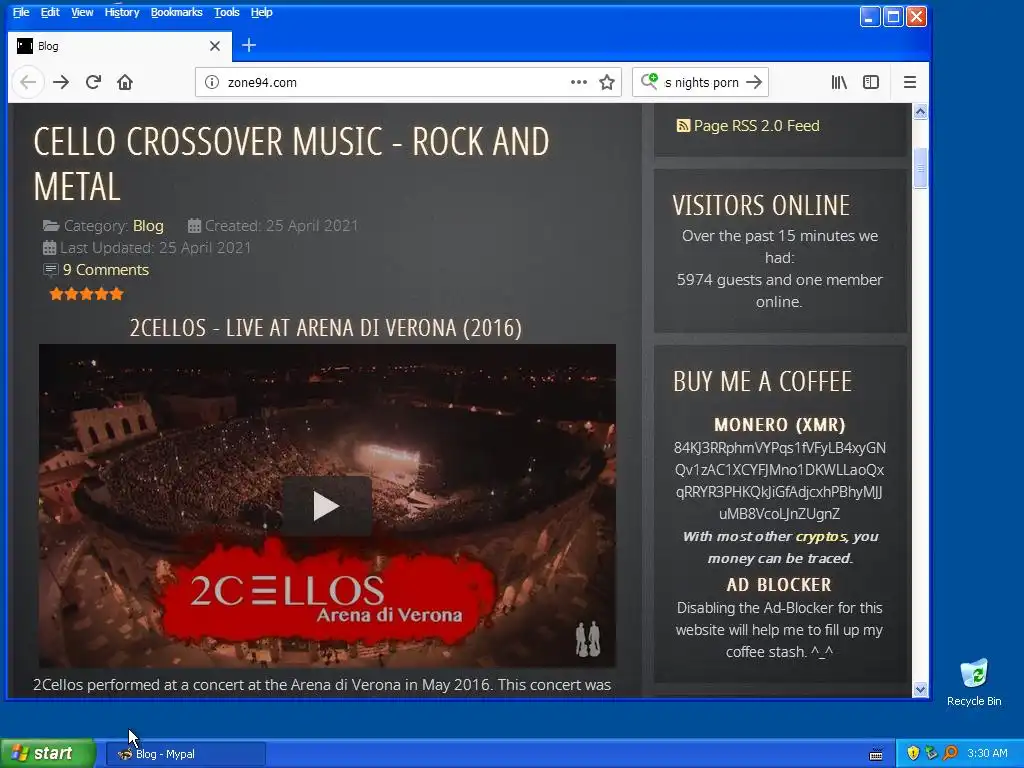Image resolution: width=1024 pixels, height=768 pixels.
Task: Open the Edit menu
Action: click(50, 12)
